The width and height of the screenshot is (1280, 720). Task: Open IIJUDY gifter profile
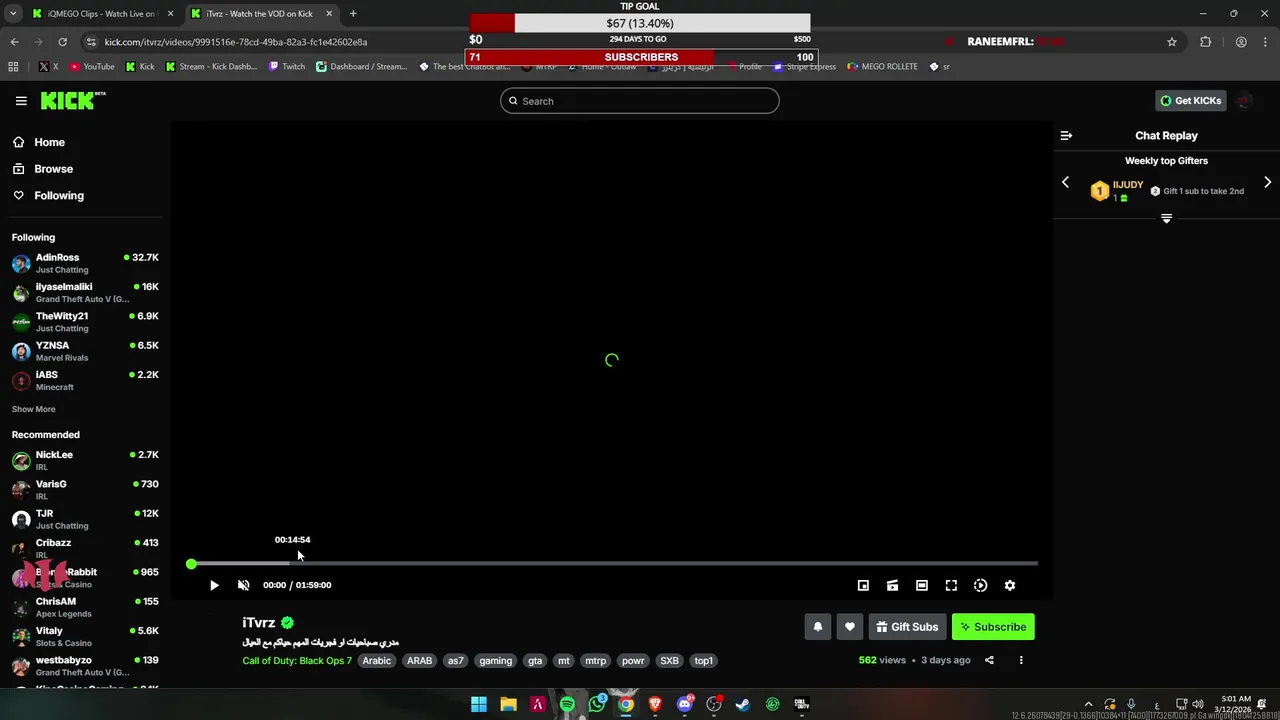[x=1127, y=185]
